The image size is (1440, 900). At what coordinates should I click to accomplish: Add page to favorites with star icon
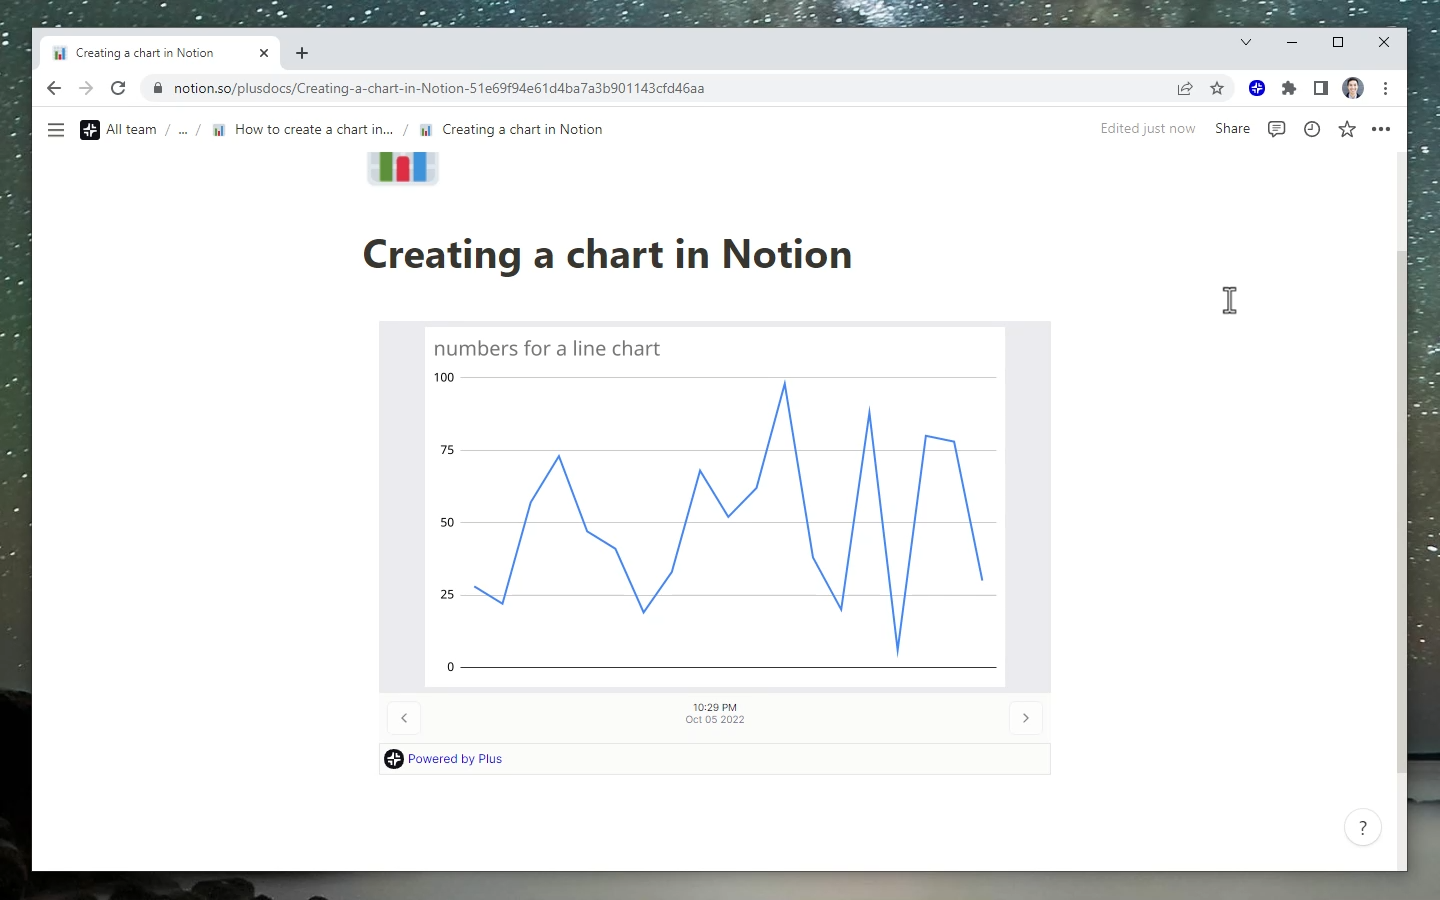pyautogui.click(x=1346, y=129)
